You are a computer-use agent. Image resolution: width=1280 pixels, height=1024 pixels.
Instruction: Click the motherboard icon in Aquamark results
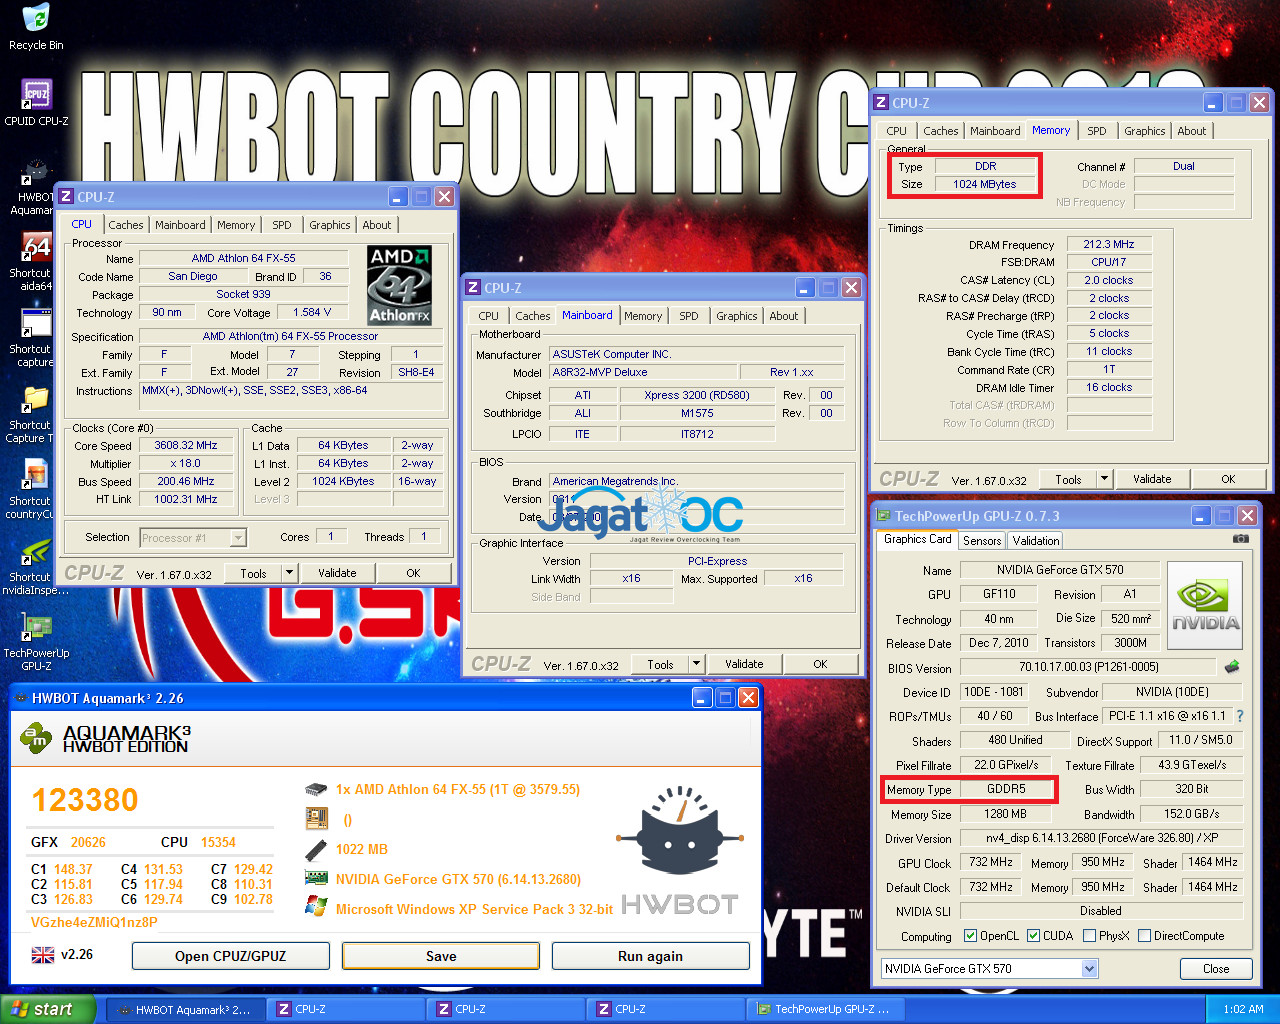point(316,819)
